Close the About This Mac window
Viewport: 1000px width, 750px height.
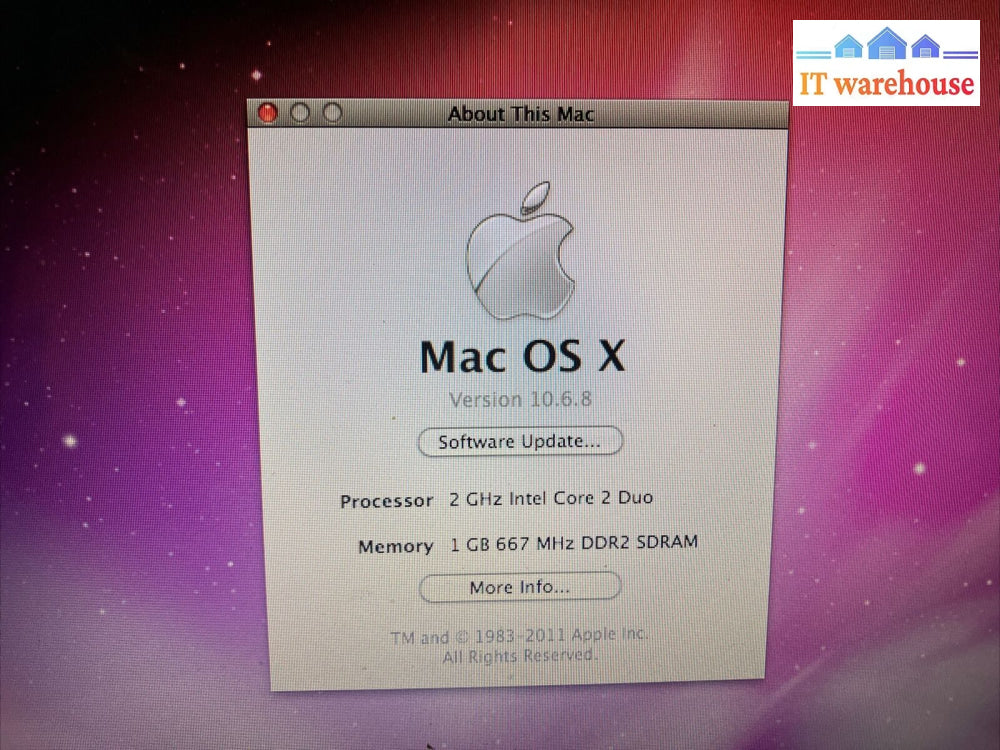pyautogui.click(x=267, y=113)
